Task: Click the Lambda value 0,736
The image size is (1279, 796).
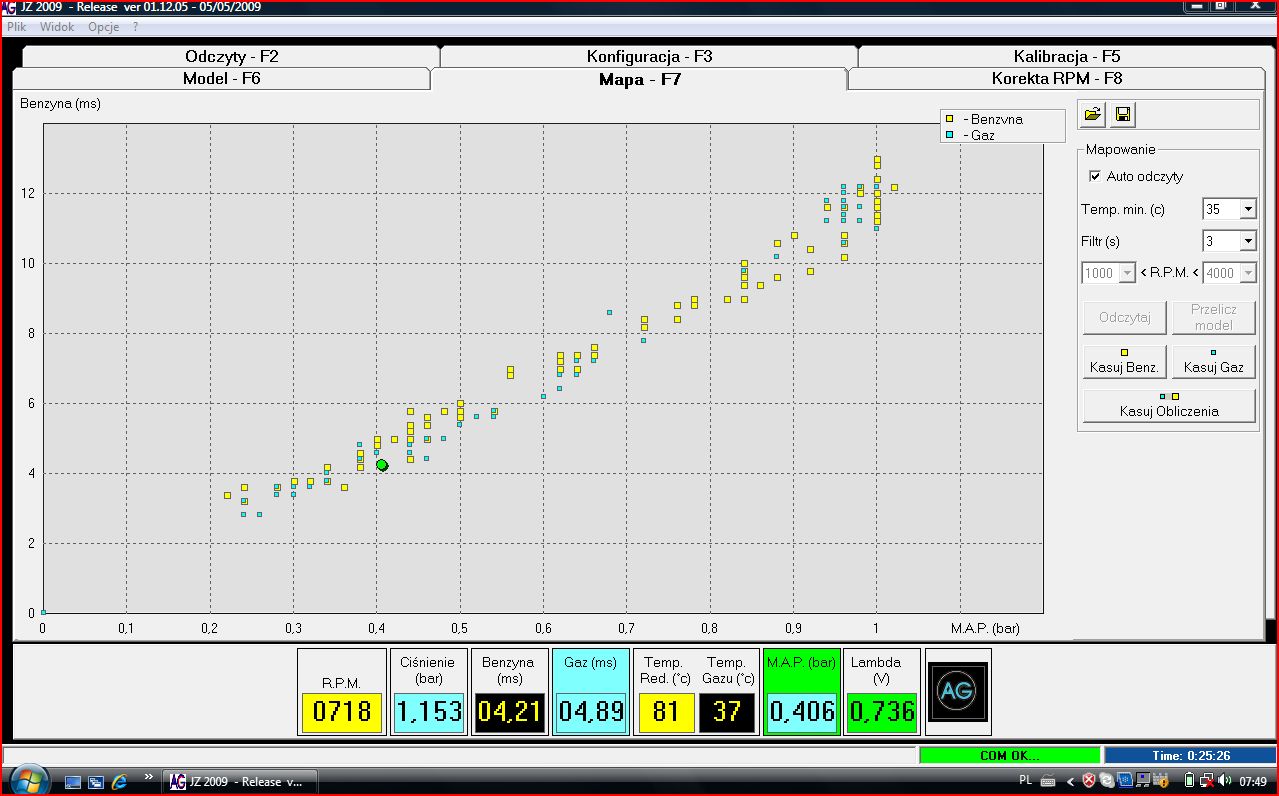Action: [882, 712]
